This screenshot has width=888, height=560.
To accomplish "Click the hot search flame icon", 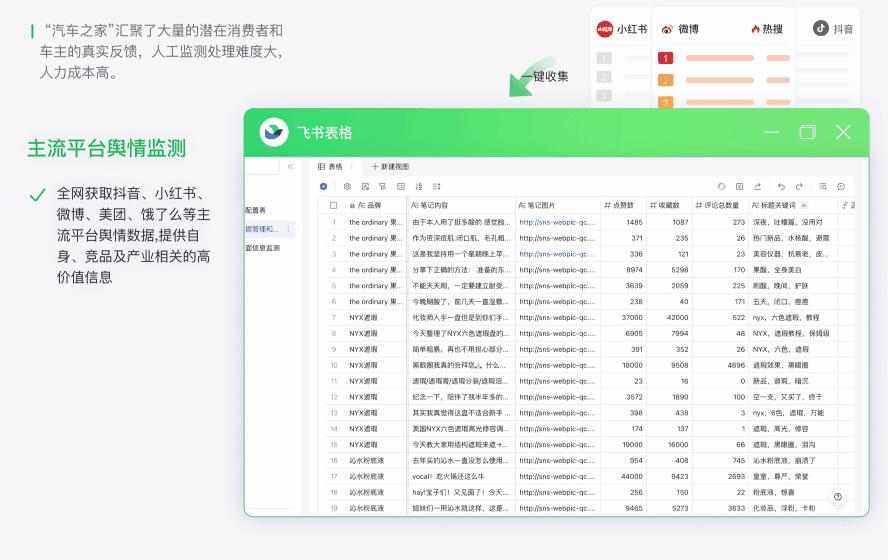I will pos(755,29).
